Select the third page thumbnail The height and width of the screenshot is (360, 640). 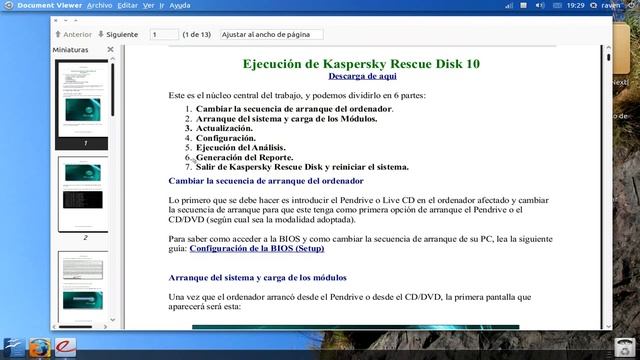coord(83,287)
